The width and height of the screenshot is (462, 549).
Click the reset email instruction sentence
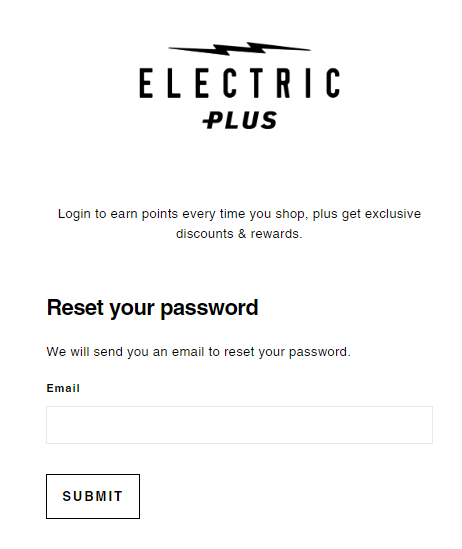198,352
